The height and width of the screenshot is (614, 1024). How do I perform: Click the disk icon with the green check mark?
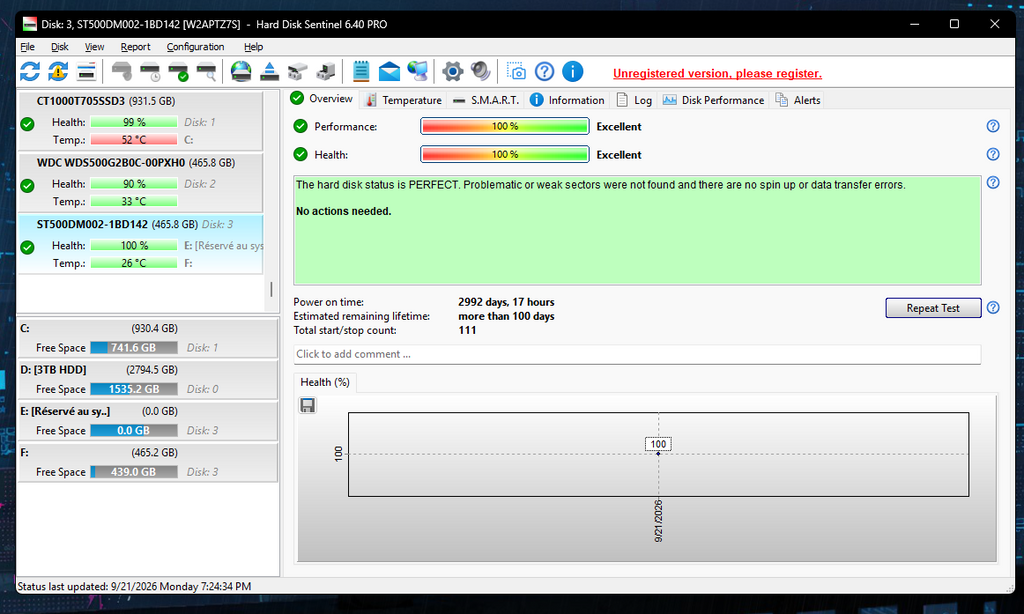tap(178, 71)
